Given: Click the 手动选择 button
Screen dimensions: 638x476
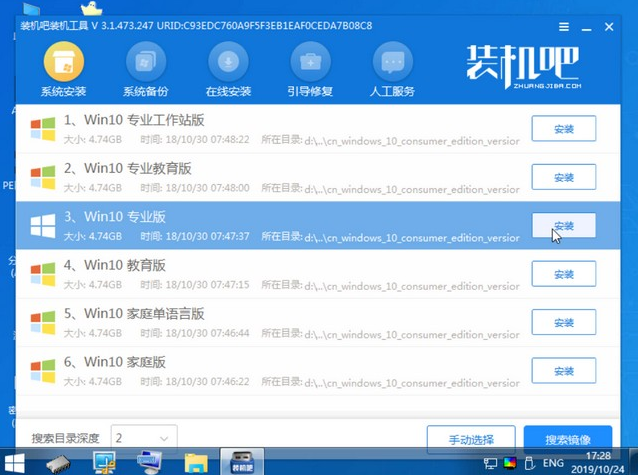Looking at the screenshot, I should (x=471, y=439).
